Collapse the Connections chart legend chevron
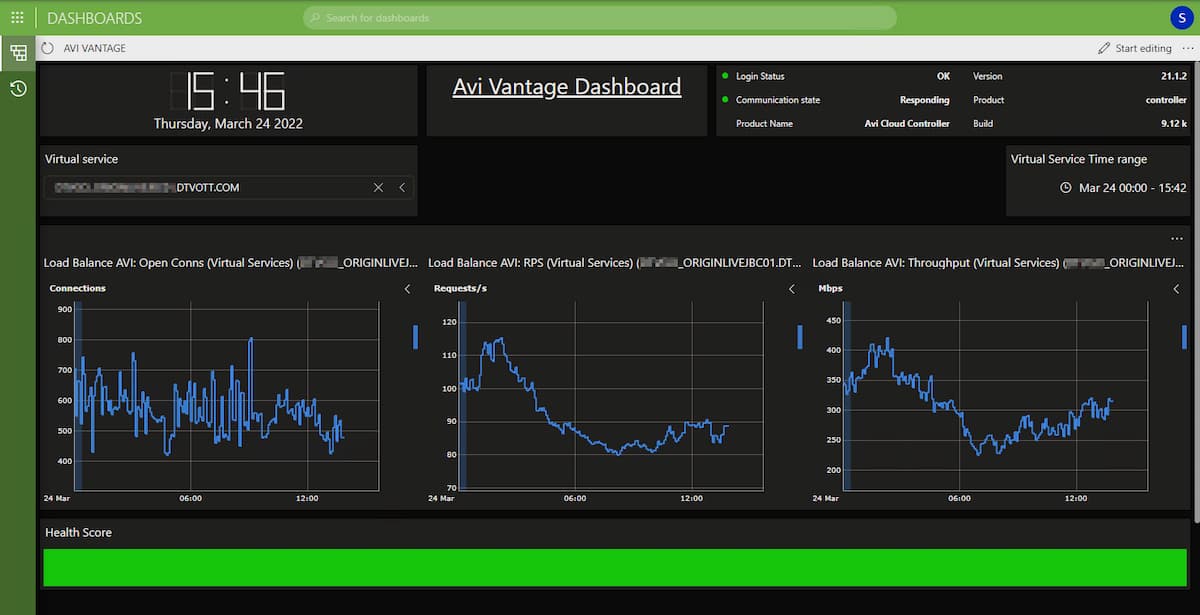 [407, 289]
